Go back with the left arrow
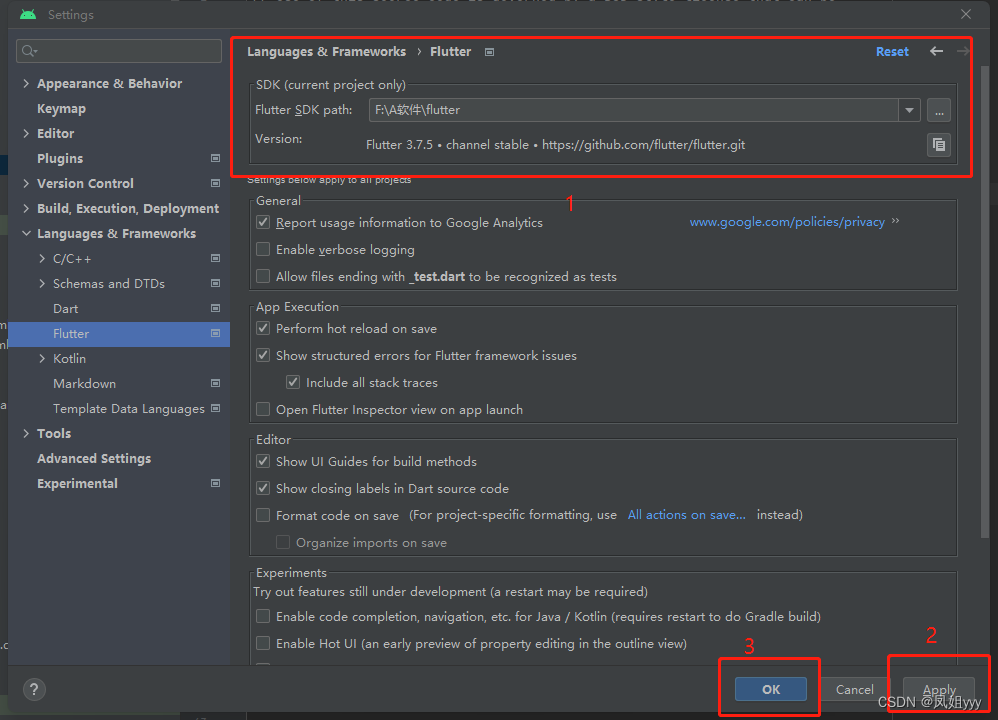Image resolution: width=998 pixels, height=720 pixels. click(936, 51)
